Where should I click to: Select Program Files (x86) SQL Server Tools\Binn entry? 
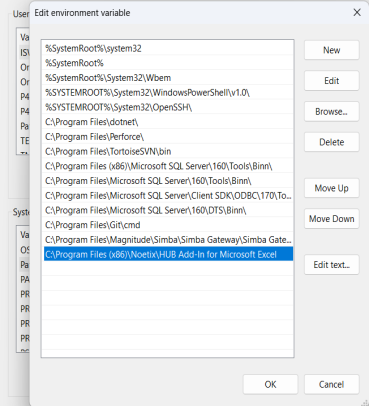click(x=168, y=166)
